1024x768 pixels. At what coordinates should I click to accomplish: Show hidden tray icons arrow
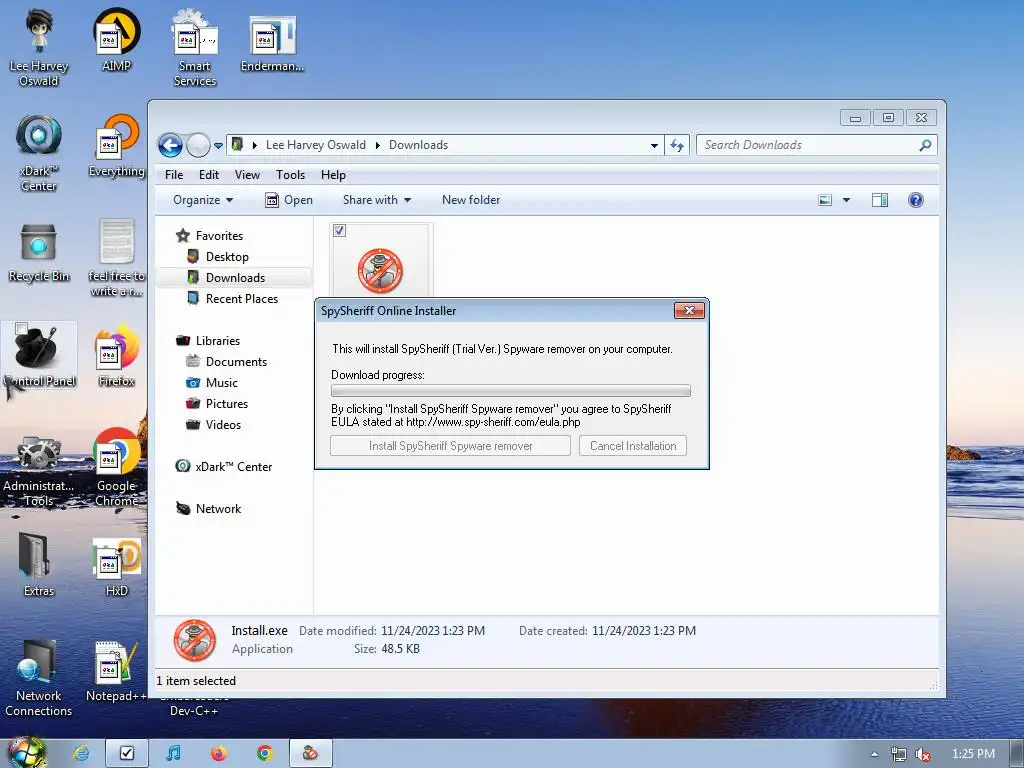874,754
